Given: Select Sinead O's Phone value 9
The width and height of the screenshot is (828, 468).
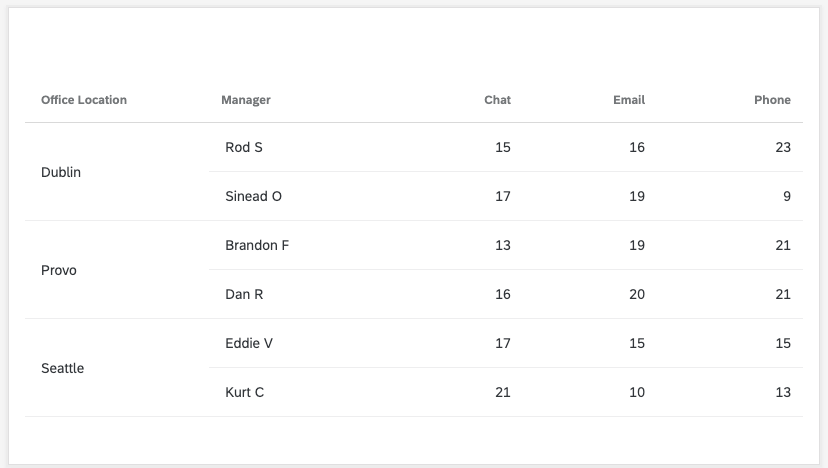Looking at the screenshot, I should click(786, 196).
